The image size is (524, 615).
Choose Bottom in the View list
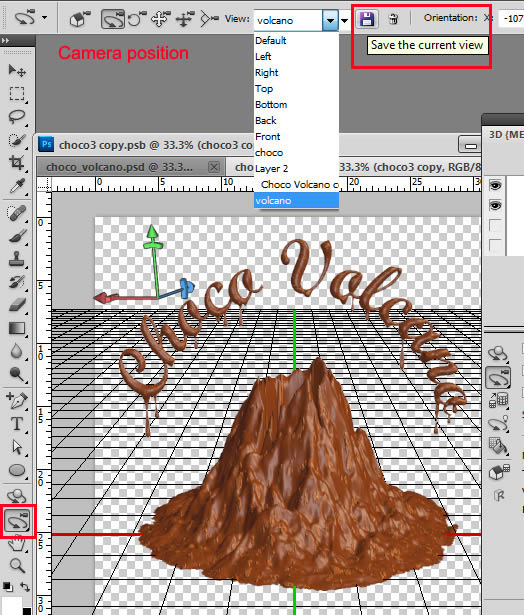coord(296,105)
